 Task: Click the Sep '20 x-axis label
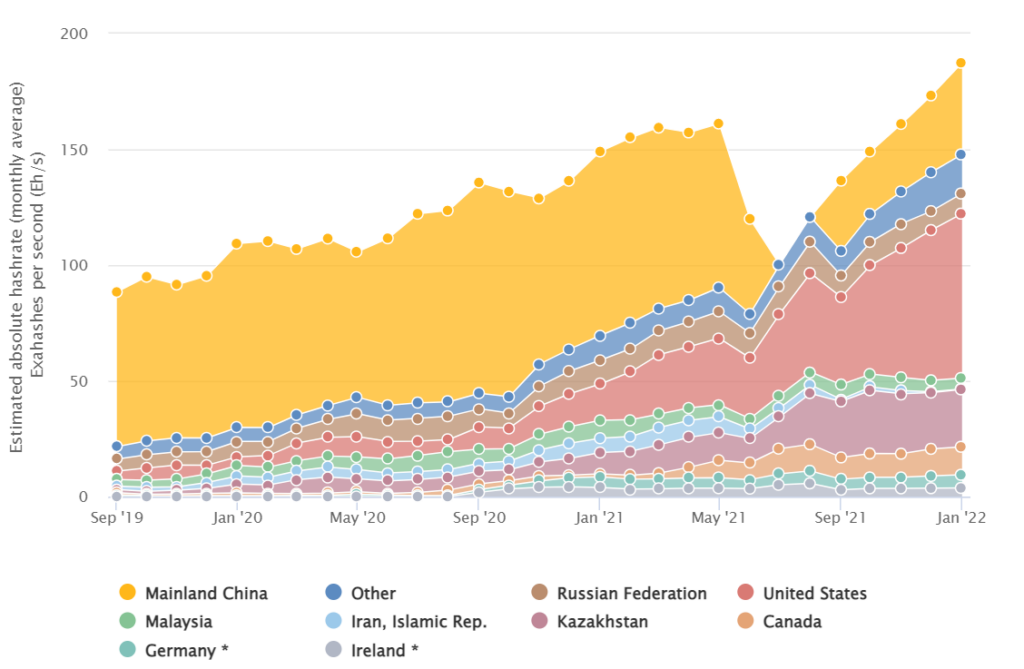[479, 518]
